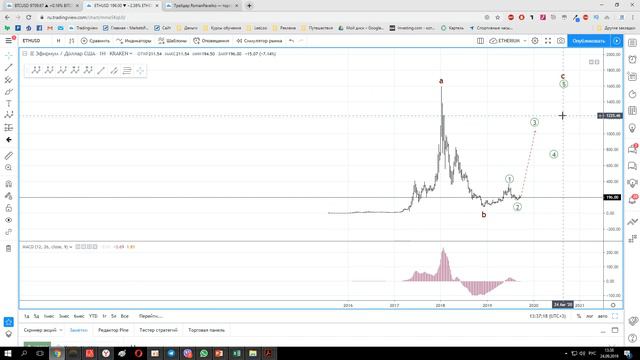
Task: Activate the zoom-in tool
Action: point(9,168)
